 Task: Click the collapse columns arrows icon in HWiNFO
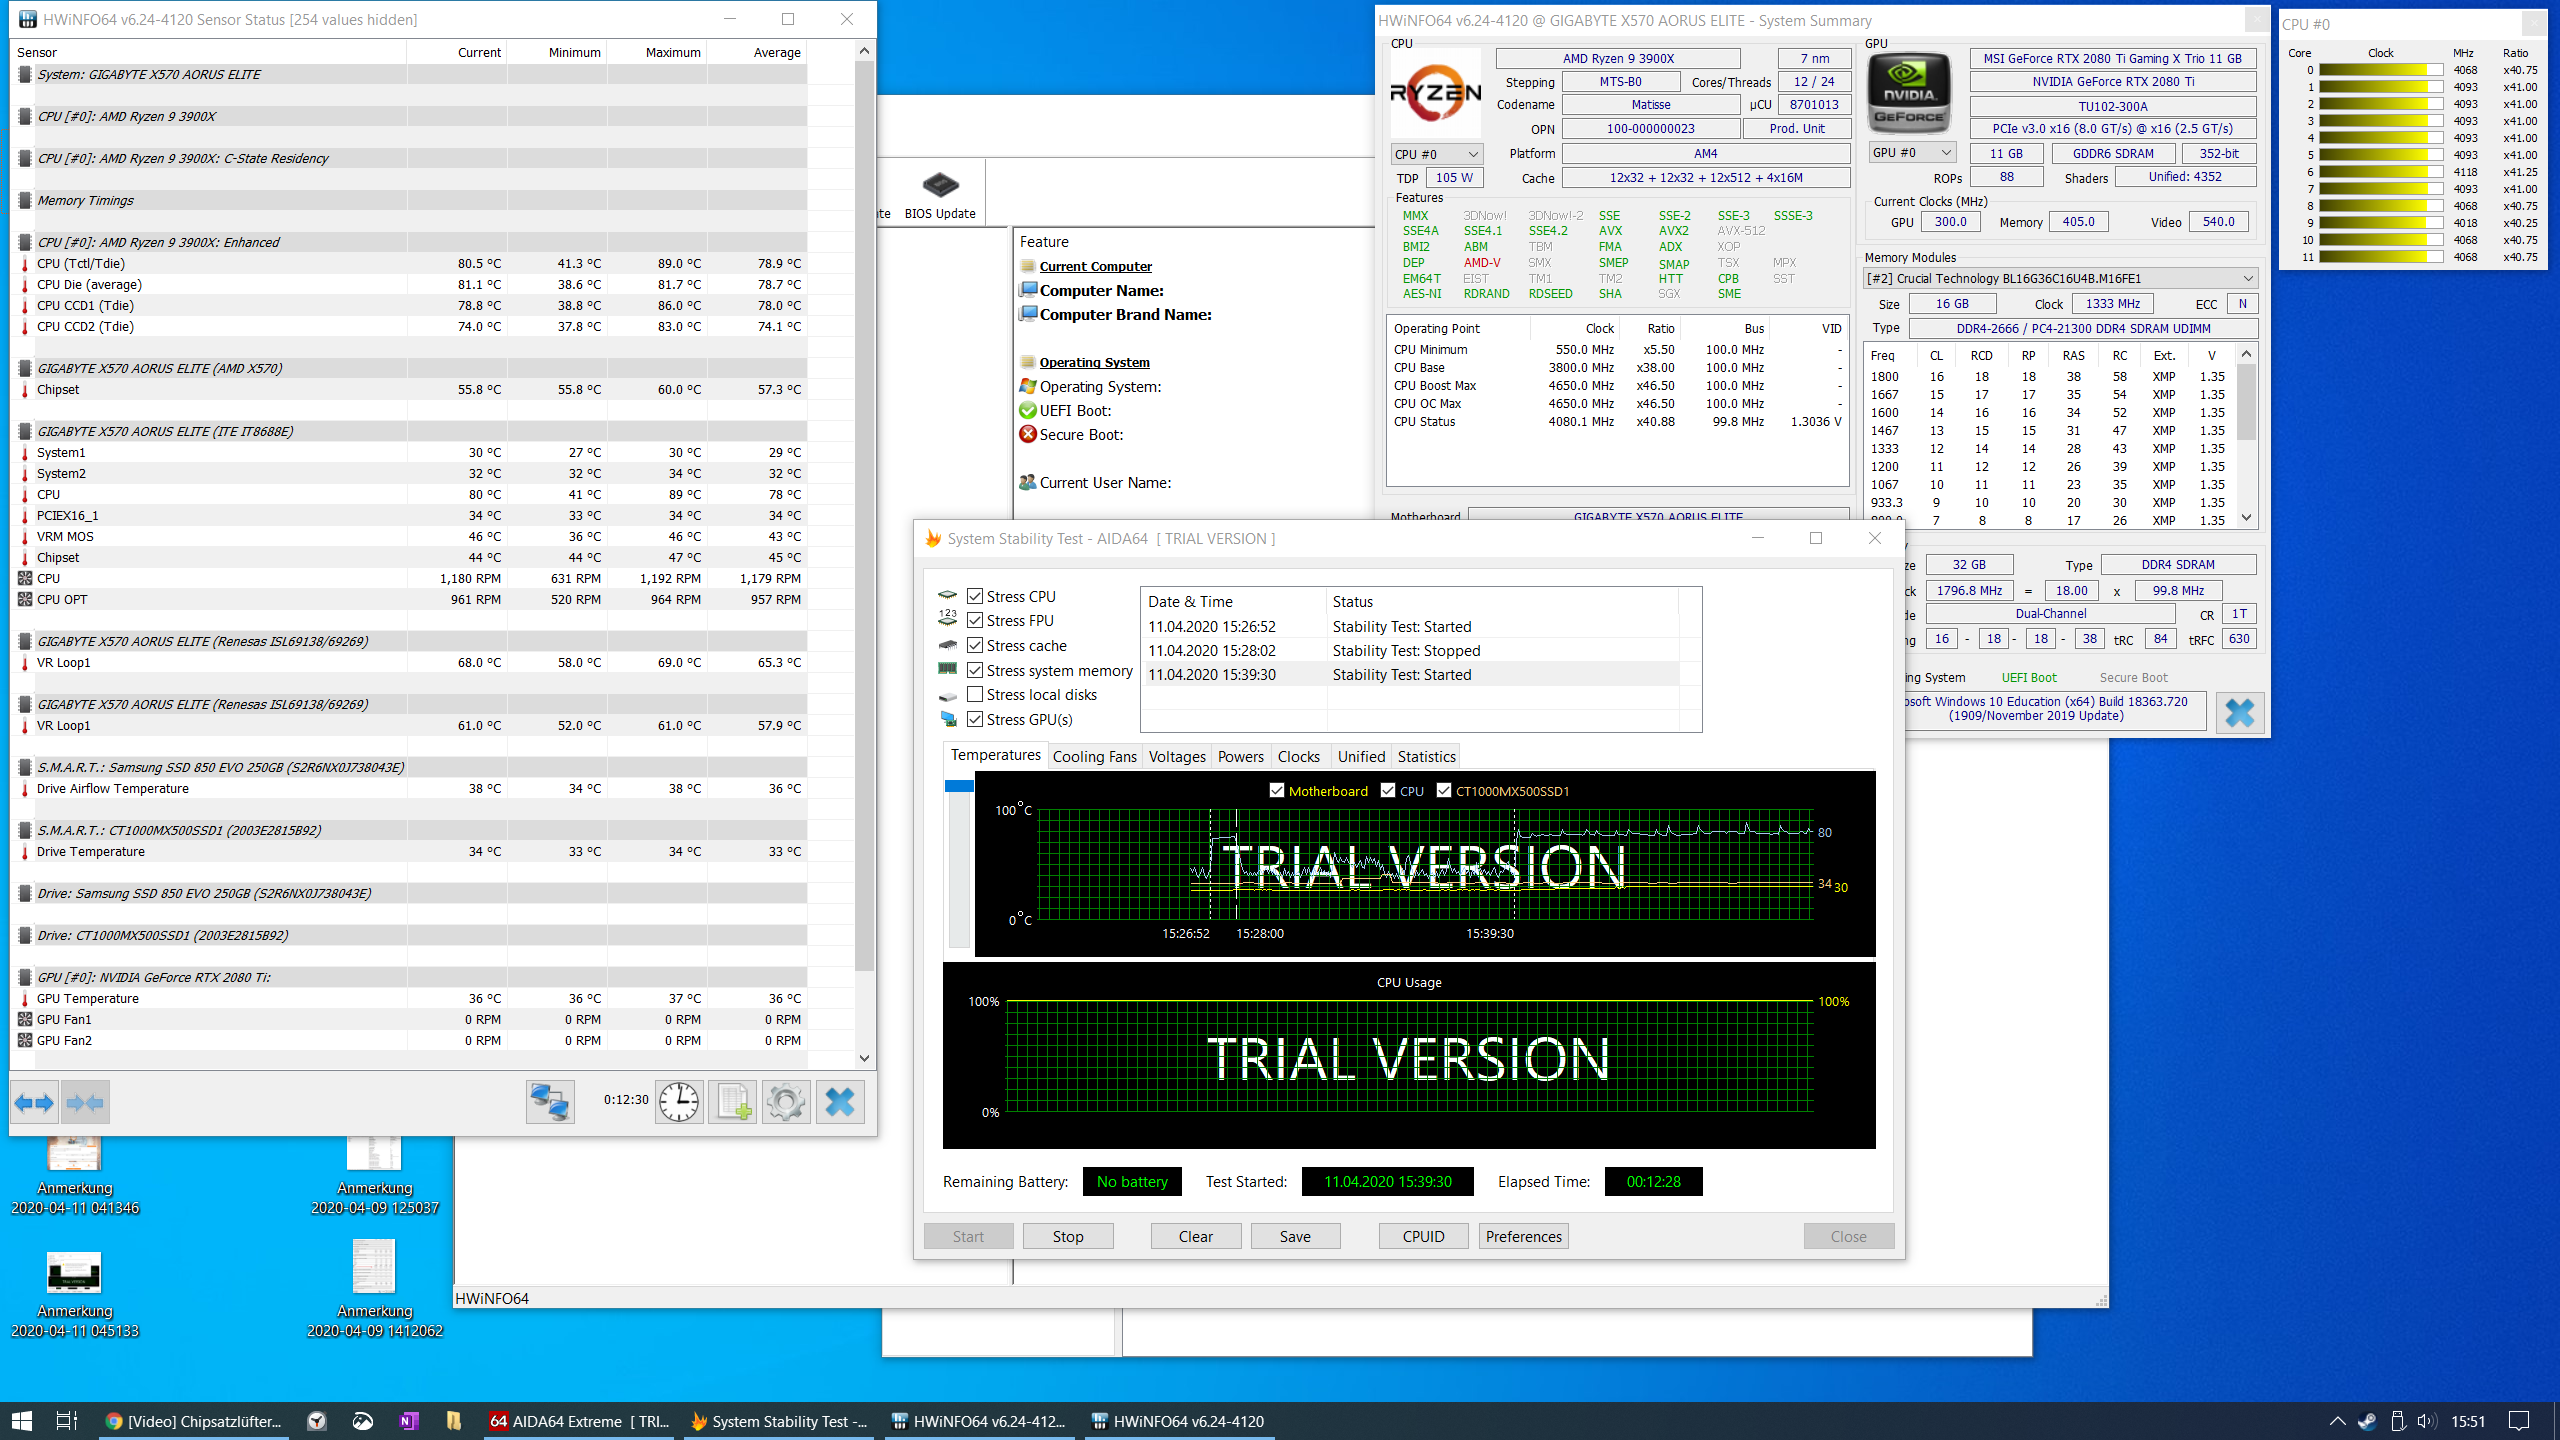pyautogui.click(x=85, y=1103)
